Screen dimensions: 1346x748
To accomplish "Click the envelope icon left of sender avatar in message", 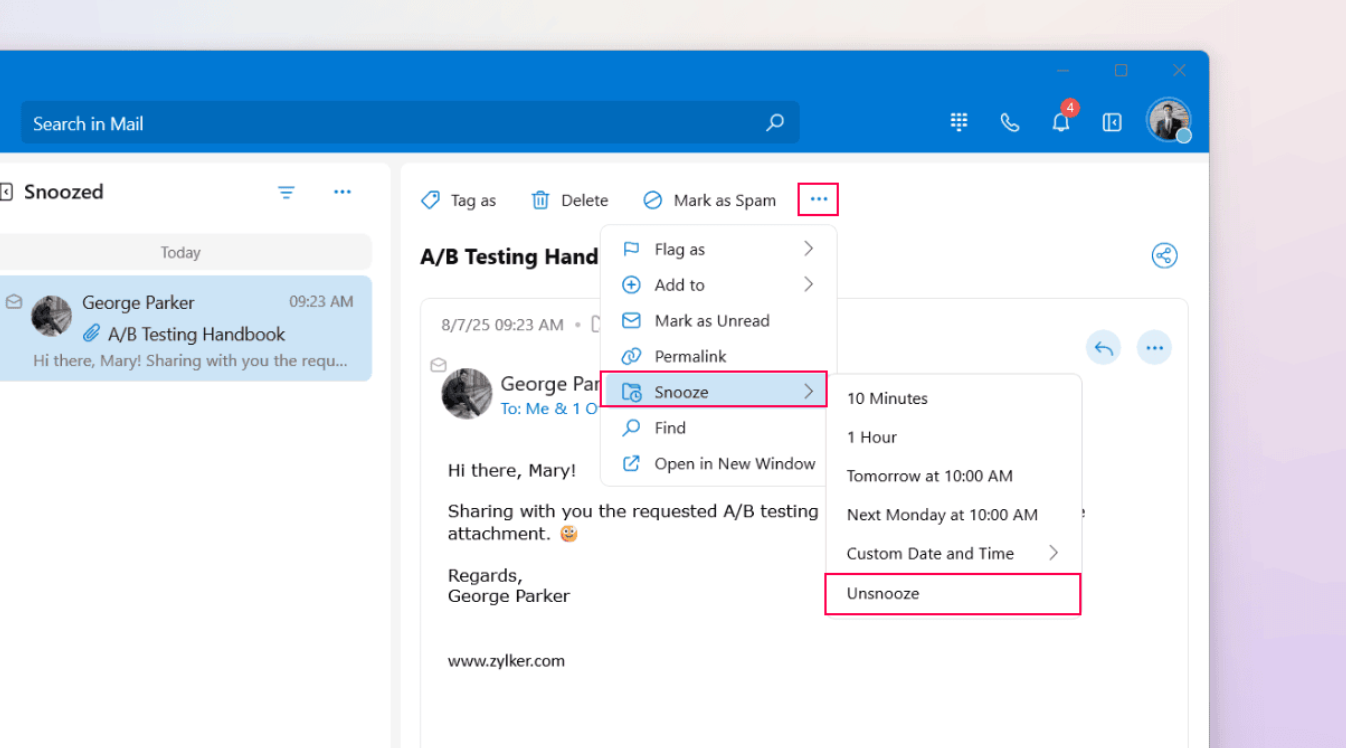I will click(x=438, y=366).
